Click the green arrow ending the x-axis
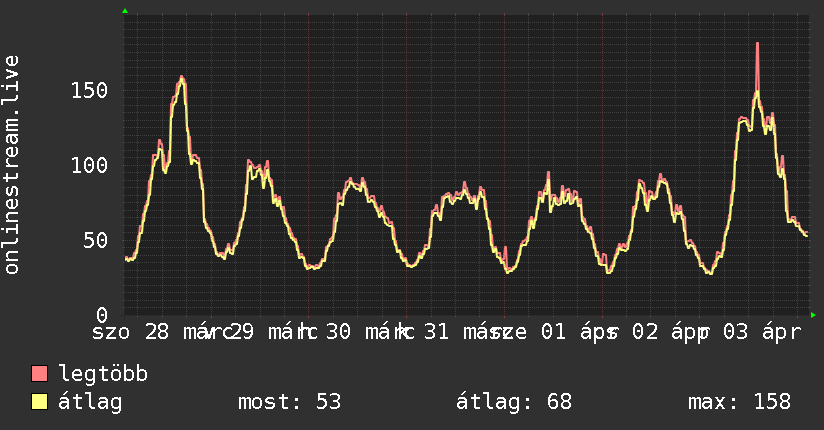This screenshot has height=430, width=824. tap(813, 315)
